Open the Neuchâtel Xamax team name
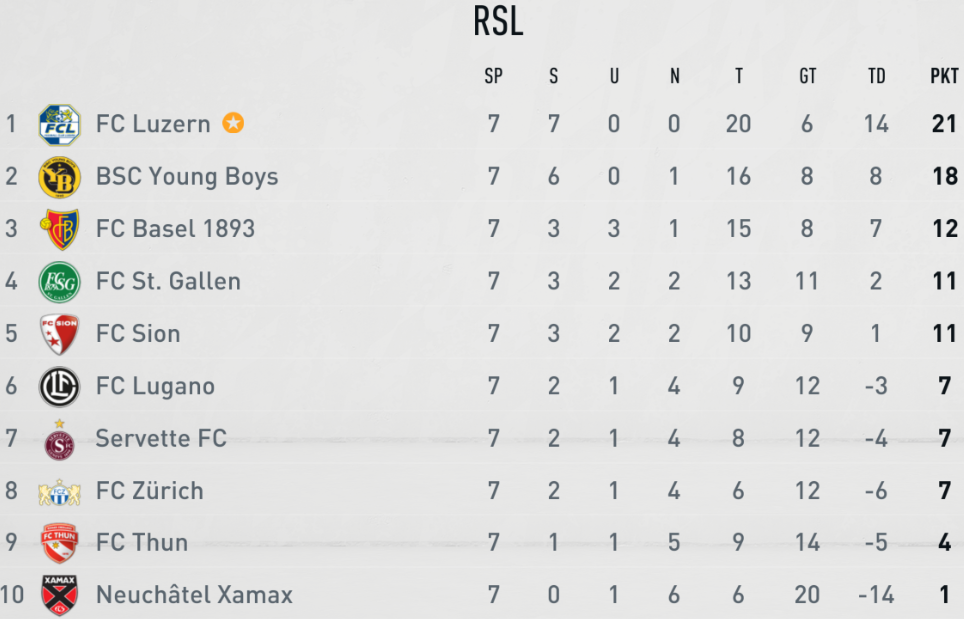Screen dimensions: 964x619 (x=194, y=595)
